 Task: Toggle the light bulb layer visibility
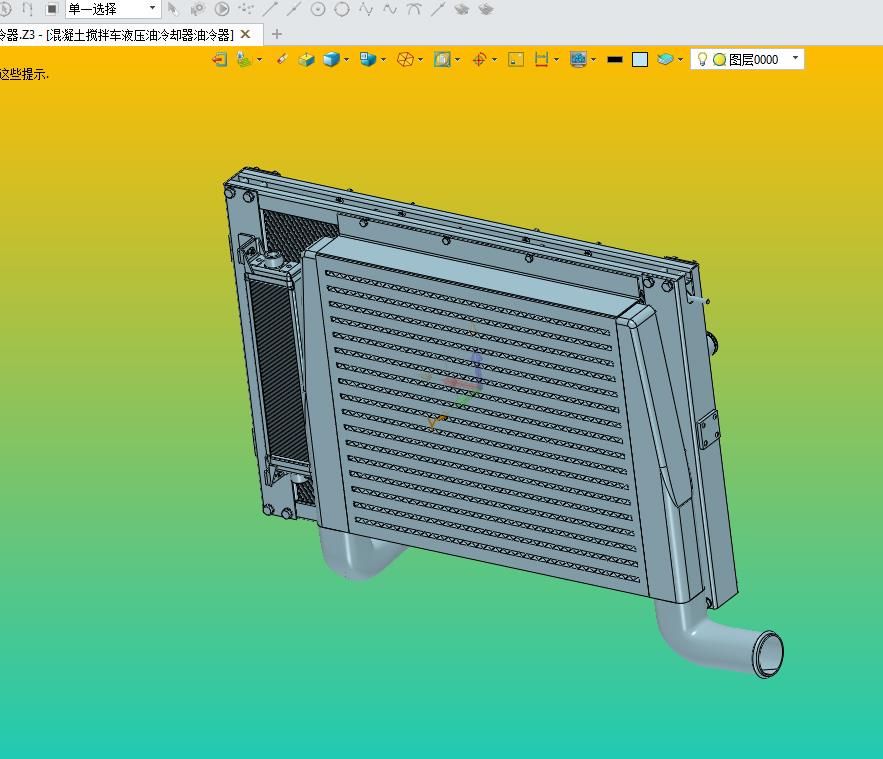click(x=702, y=59)
